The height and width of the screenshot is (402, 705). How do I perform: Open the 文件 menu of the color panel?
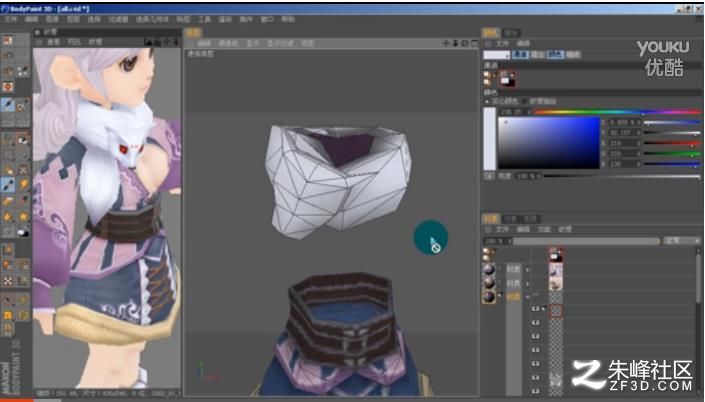(502, 44)
